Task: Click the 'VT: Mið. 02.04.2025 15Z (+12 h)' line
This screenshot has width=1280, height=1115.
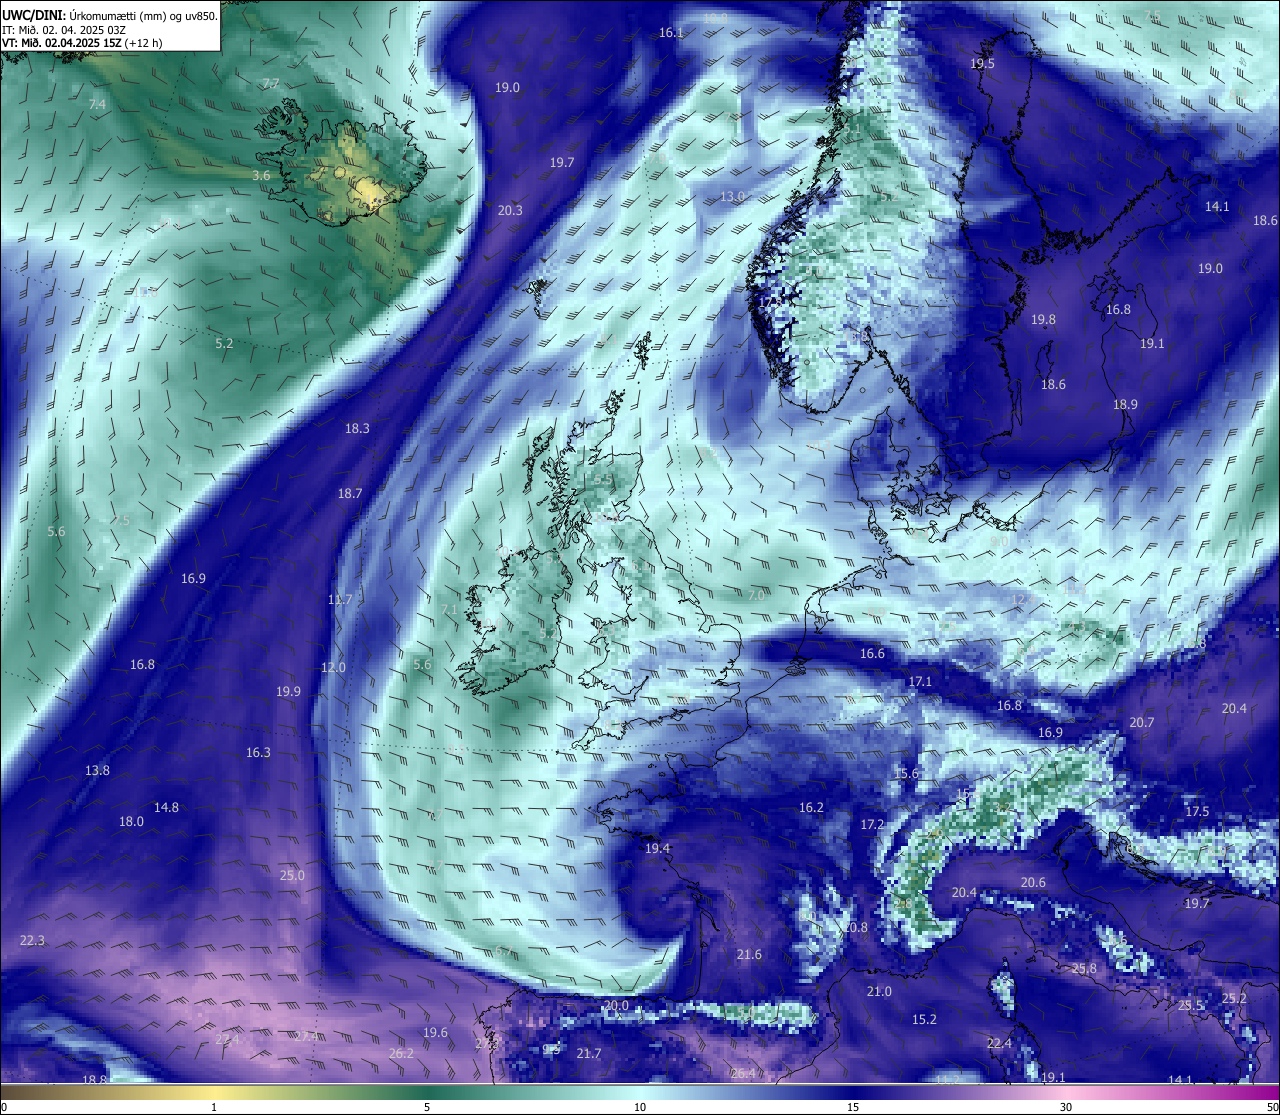Action: point(82,43)
